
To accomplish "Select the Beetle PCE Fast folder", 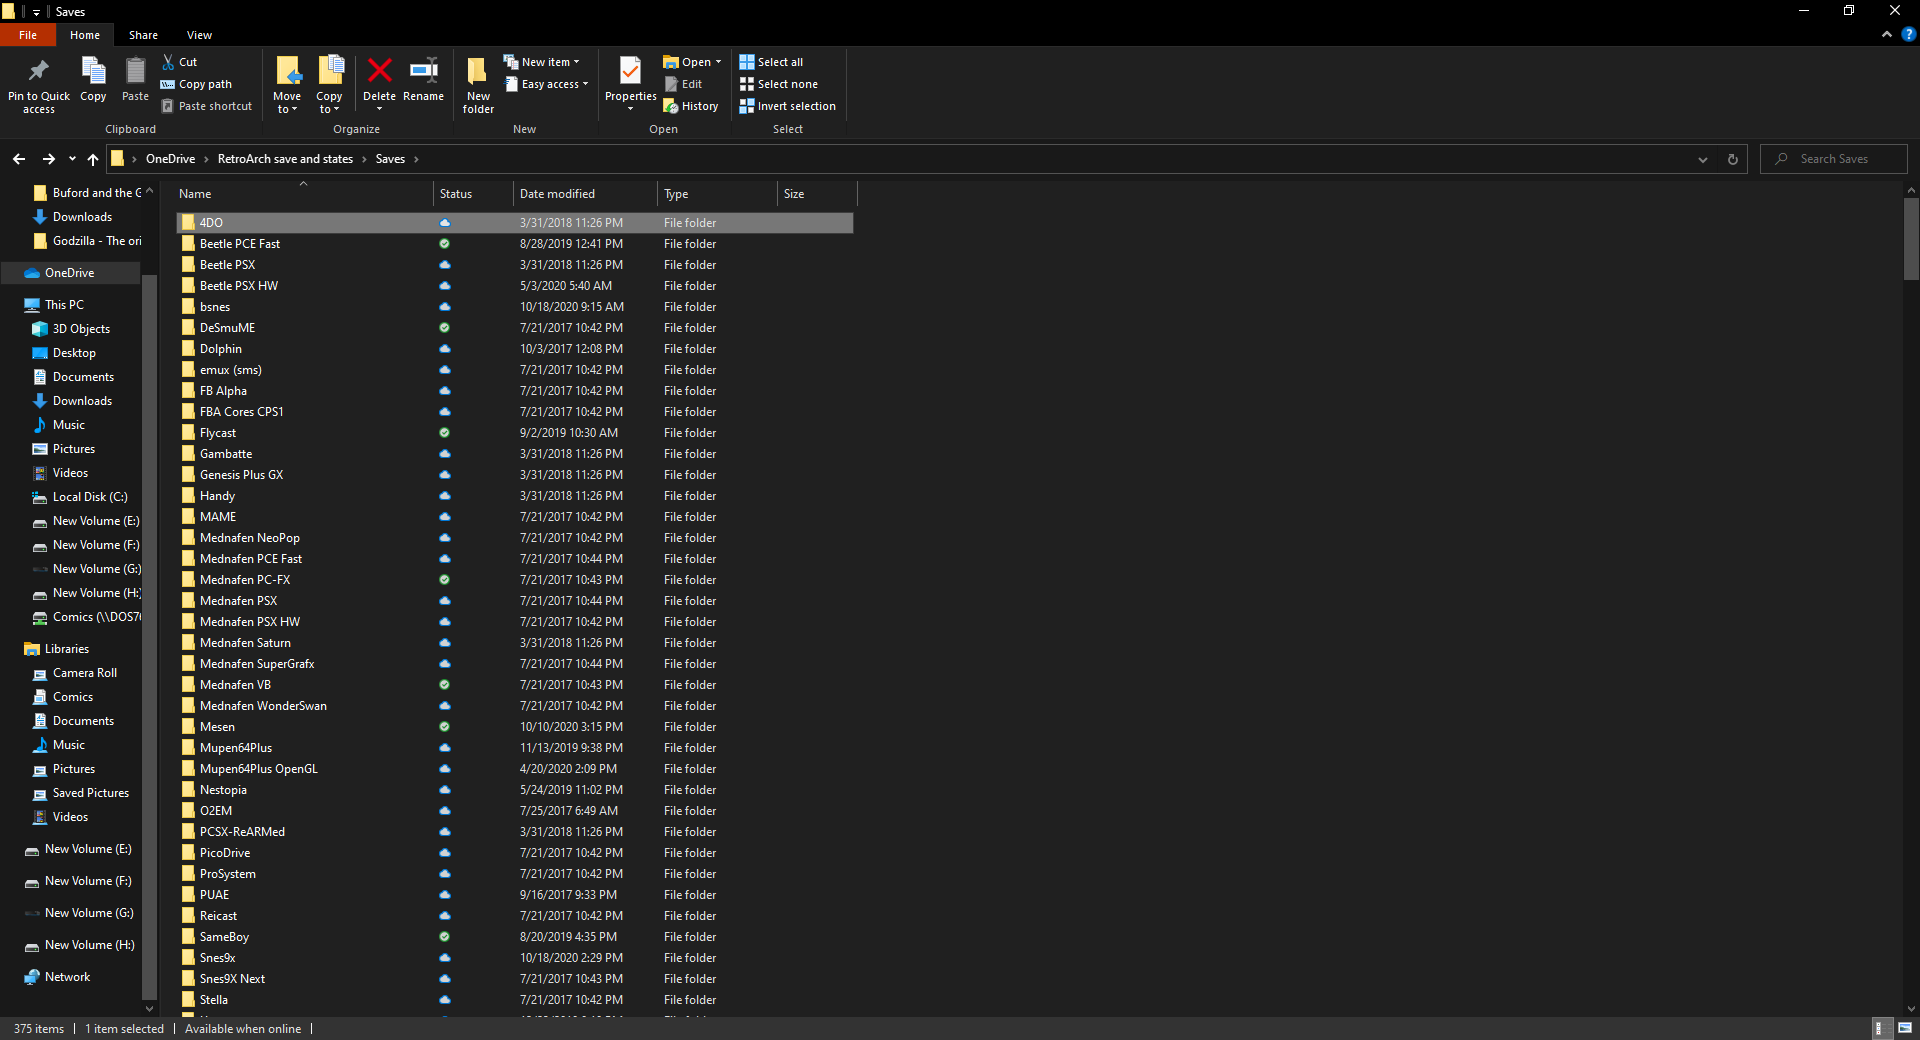I will (x=515, y=244).
